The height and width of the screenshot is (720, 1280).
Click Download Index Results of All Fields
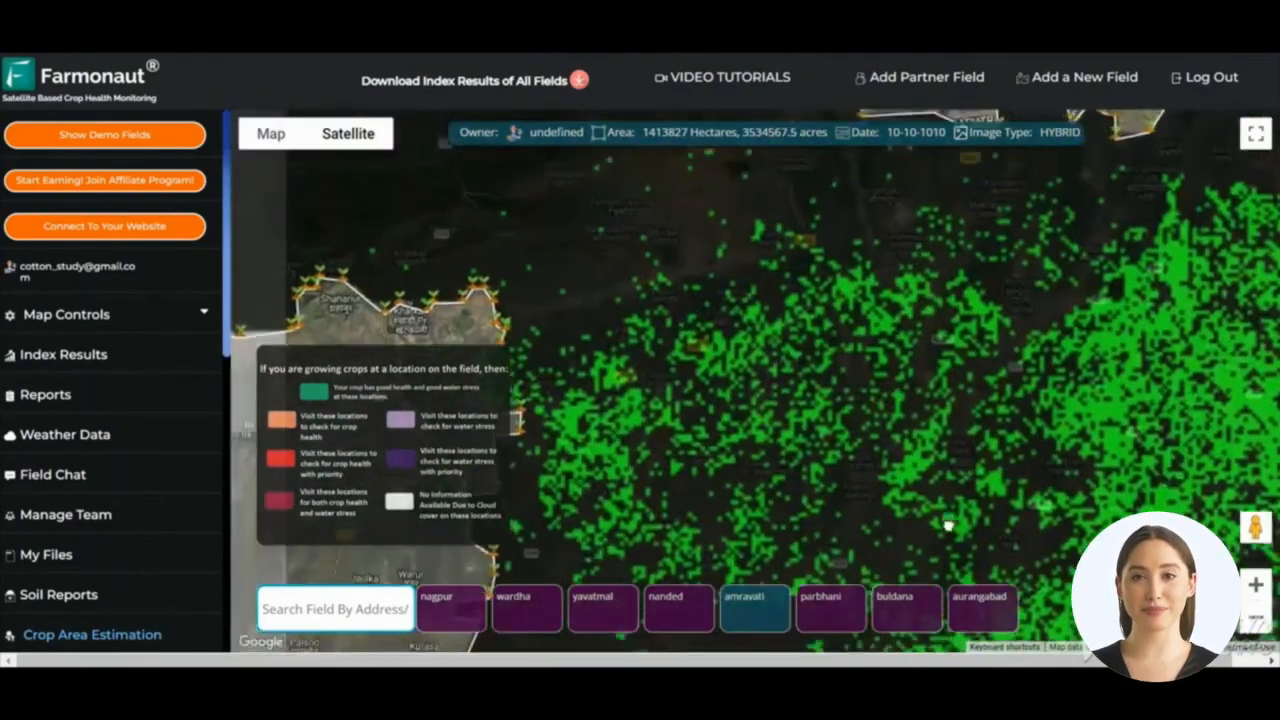click(x=464, y=81)
